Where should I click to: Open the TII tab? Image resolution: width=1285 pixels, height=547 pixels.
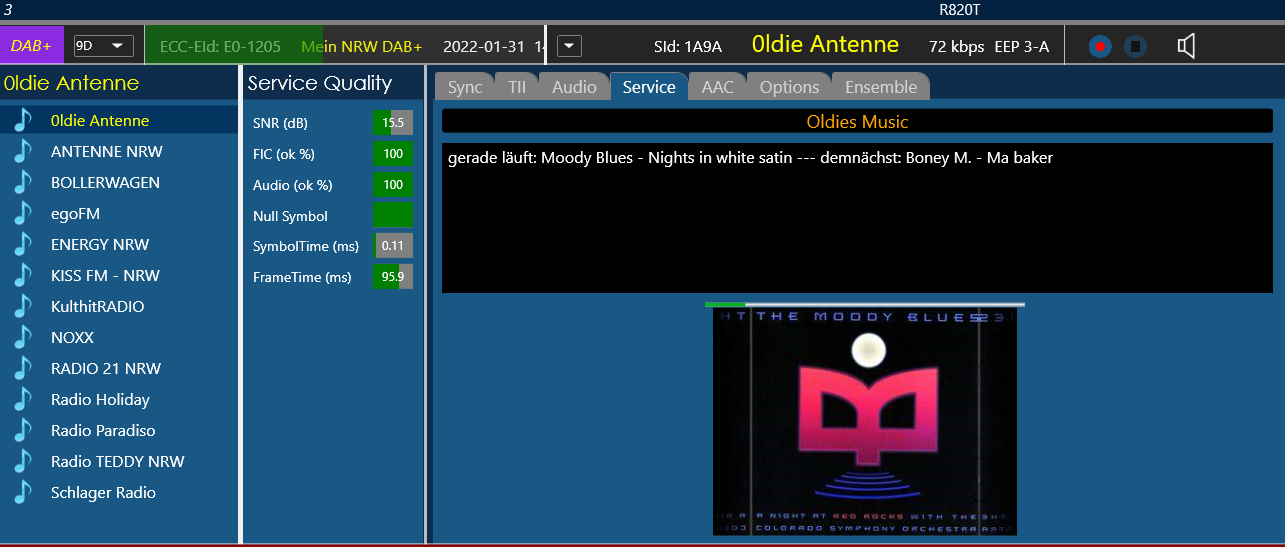pyautogui.click(x=517, y=87)
